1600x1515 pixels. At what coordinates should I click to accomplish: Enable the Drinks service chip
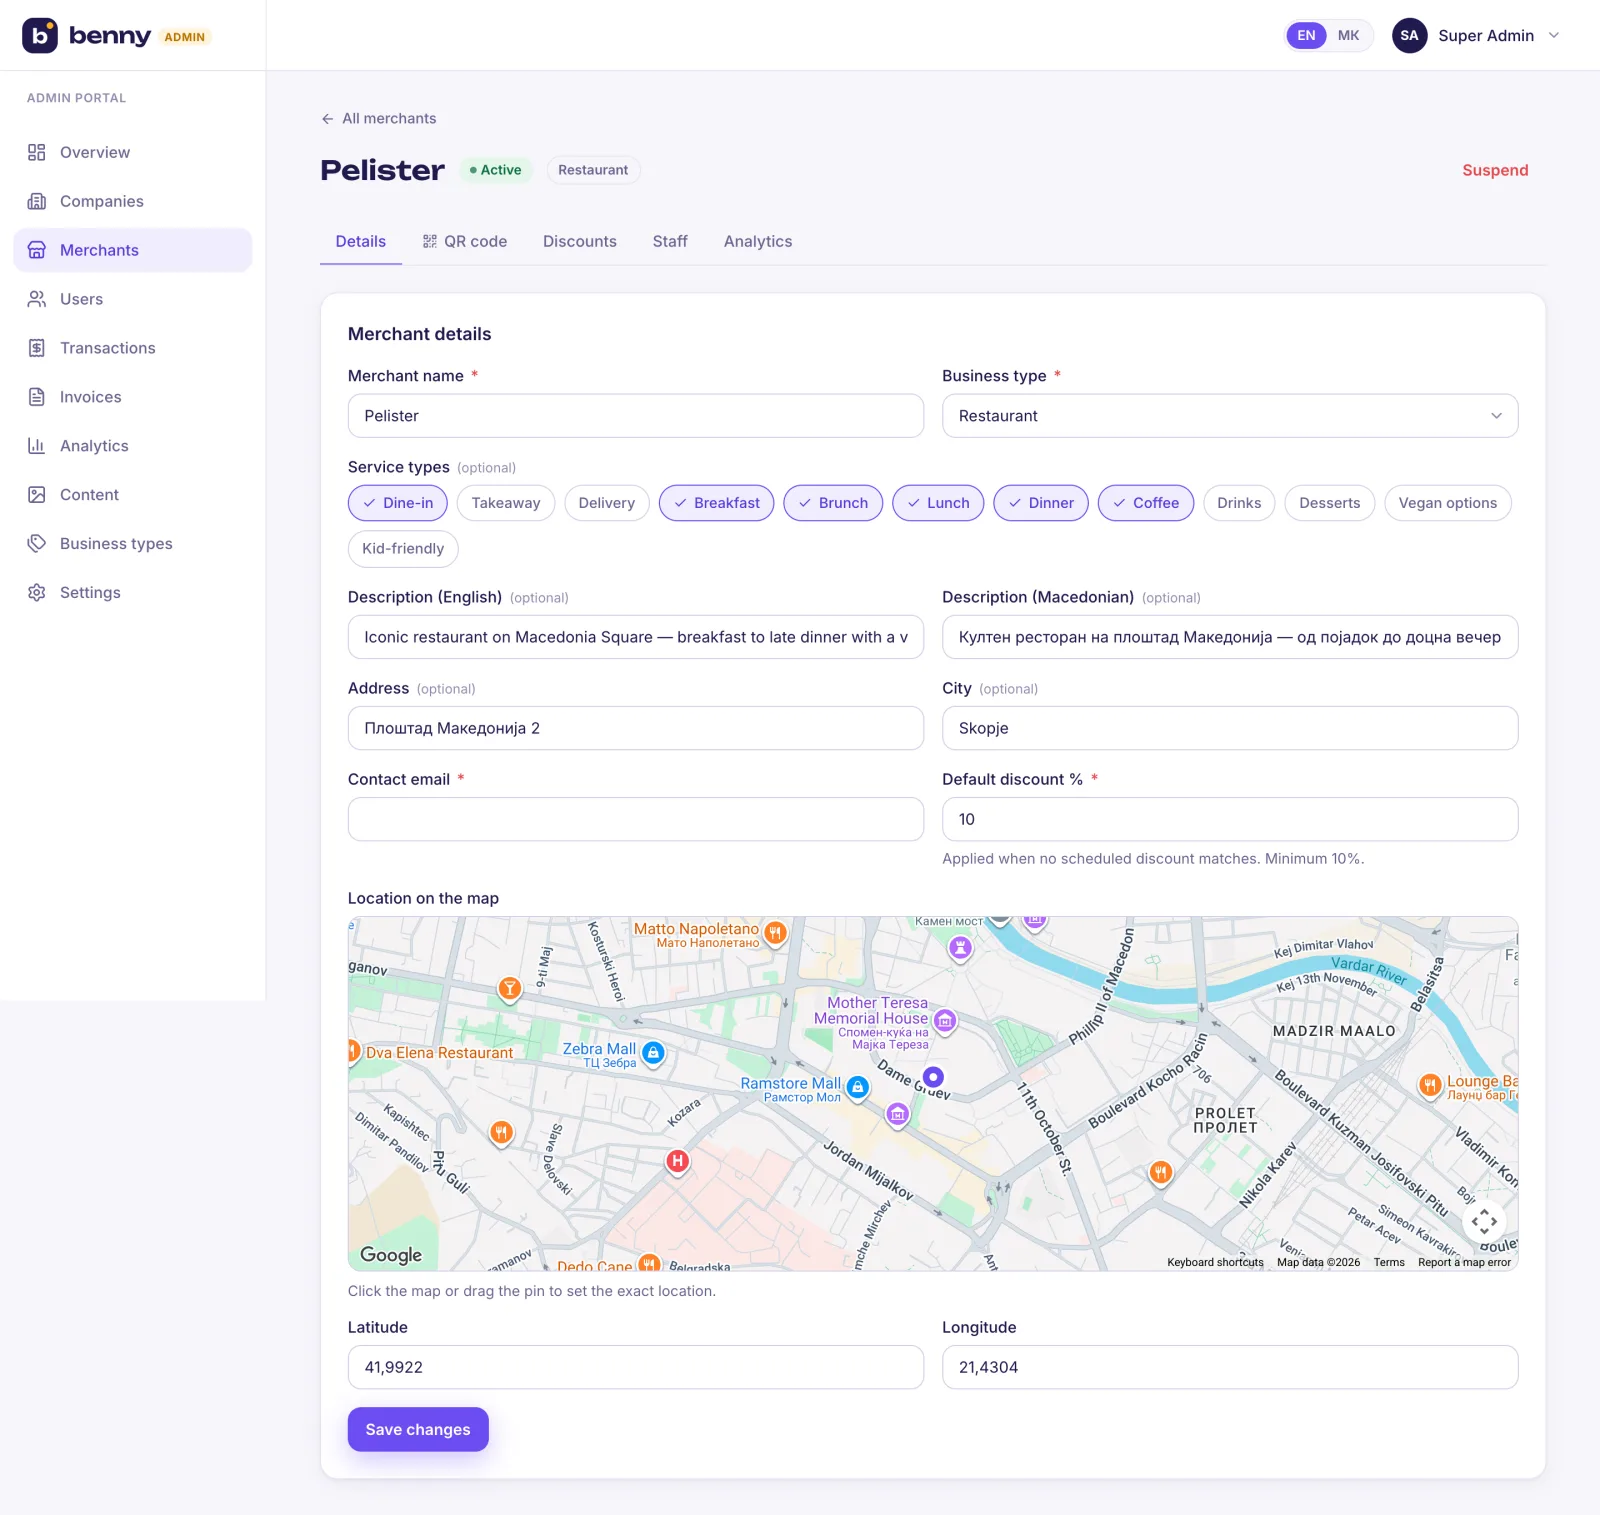1239,503
